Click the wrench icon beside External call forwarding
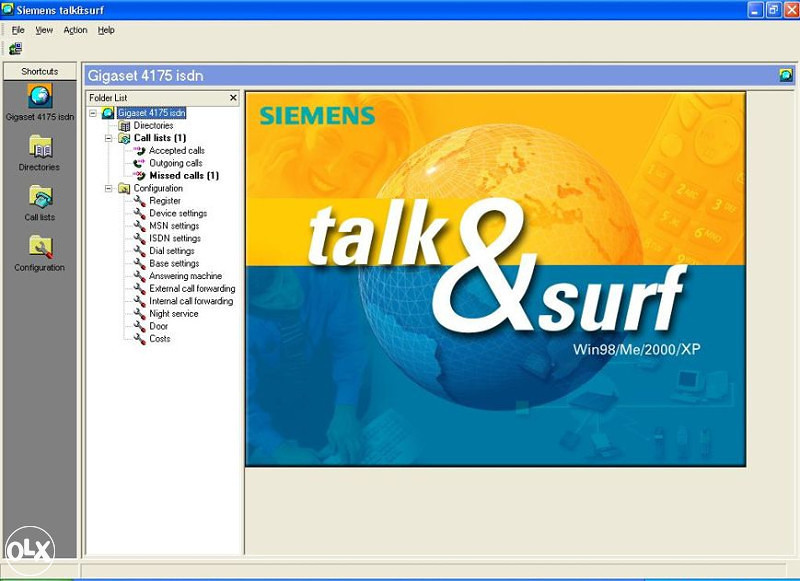This screenshot has height=581, width=800. 139,288
